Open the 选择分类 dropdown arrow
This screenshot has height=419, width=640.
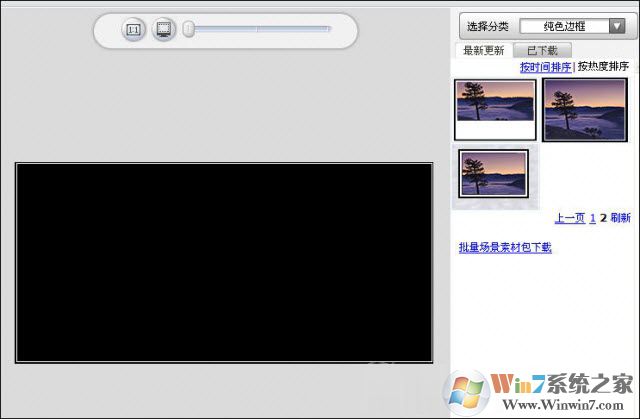pos(617,27)
